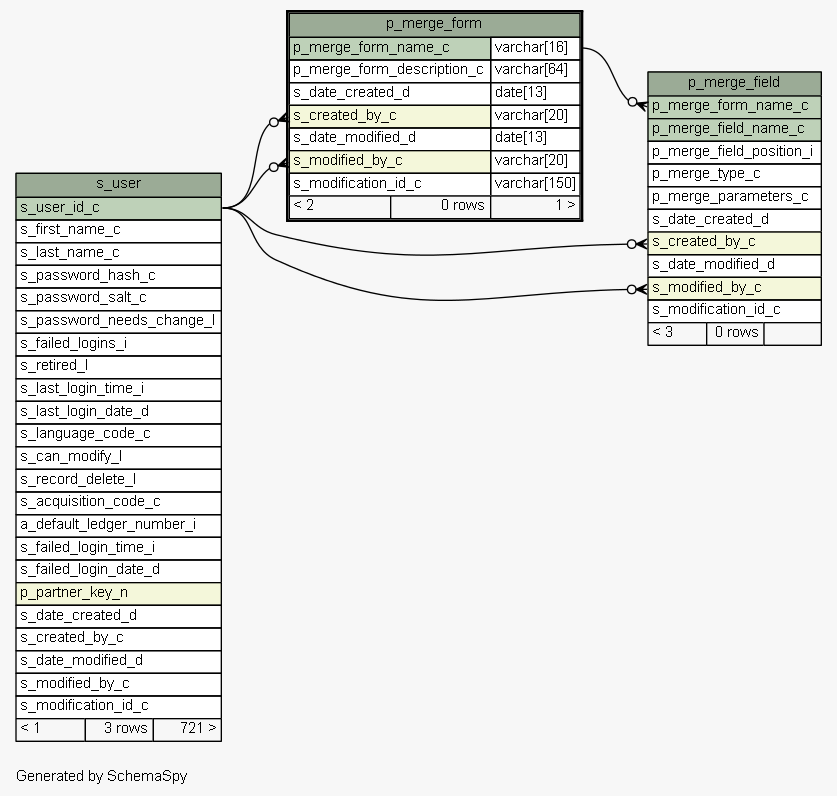
Task: Click the '< 3' parents count in p_merge_field
Action: tap(677, 332)
